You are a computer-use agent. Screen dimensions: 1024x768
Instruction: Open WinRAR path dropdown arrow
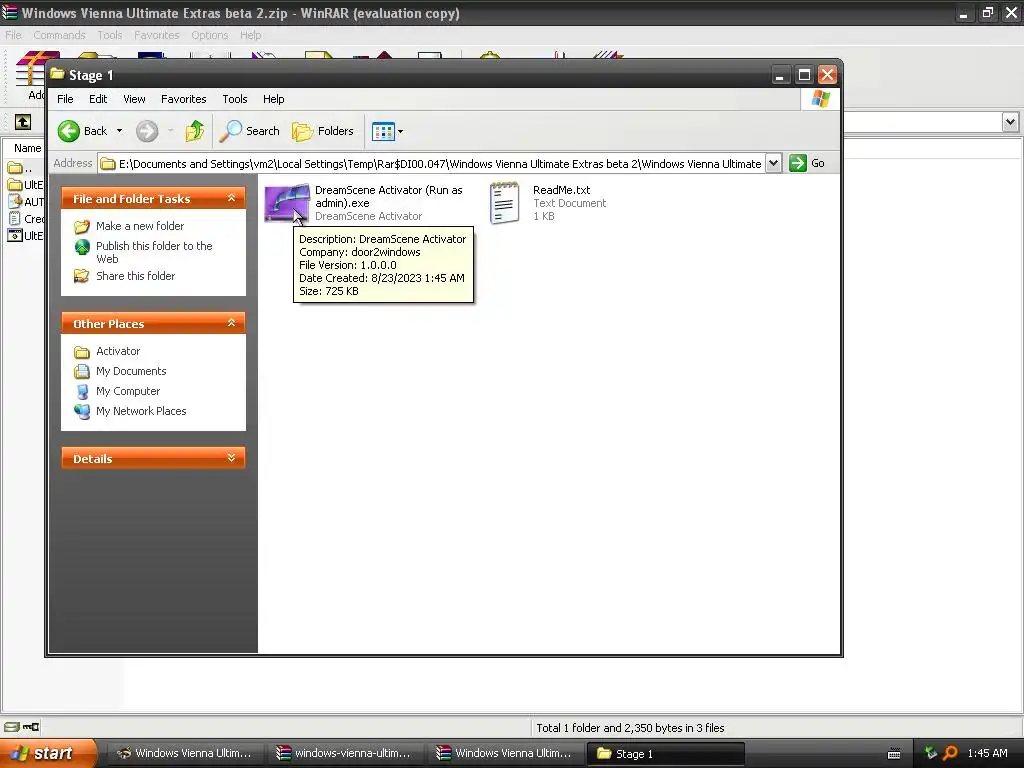[1010, 122]
